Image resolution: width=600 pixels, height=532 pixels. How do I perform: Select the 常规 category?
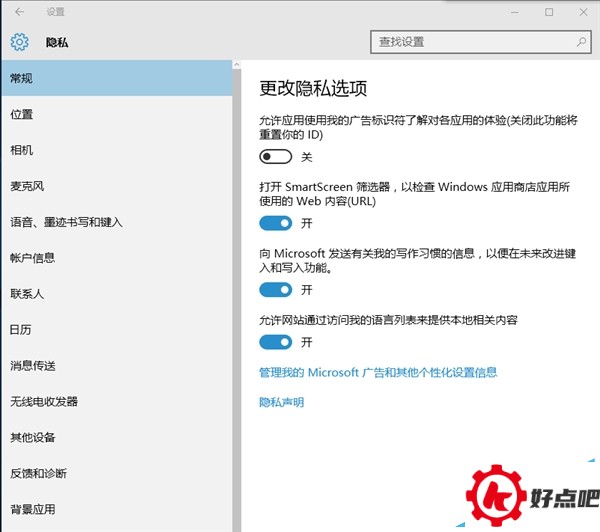pyautogui.click(x=117, y=78)
